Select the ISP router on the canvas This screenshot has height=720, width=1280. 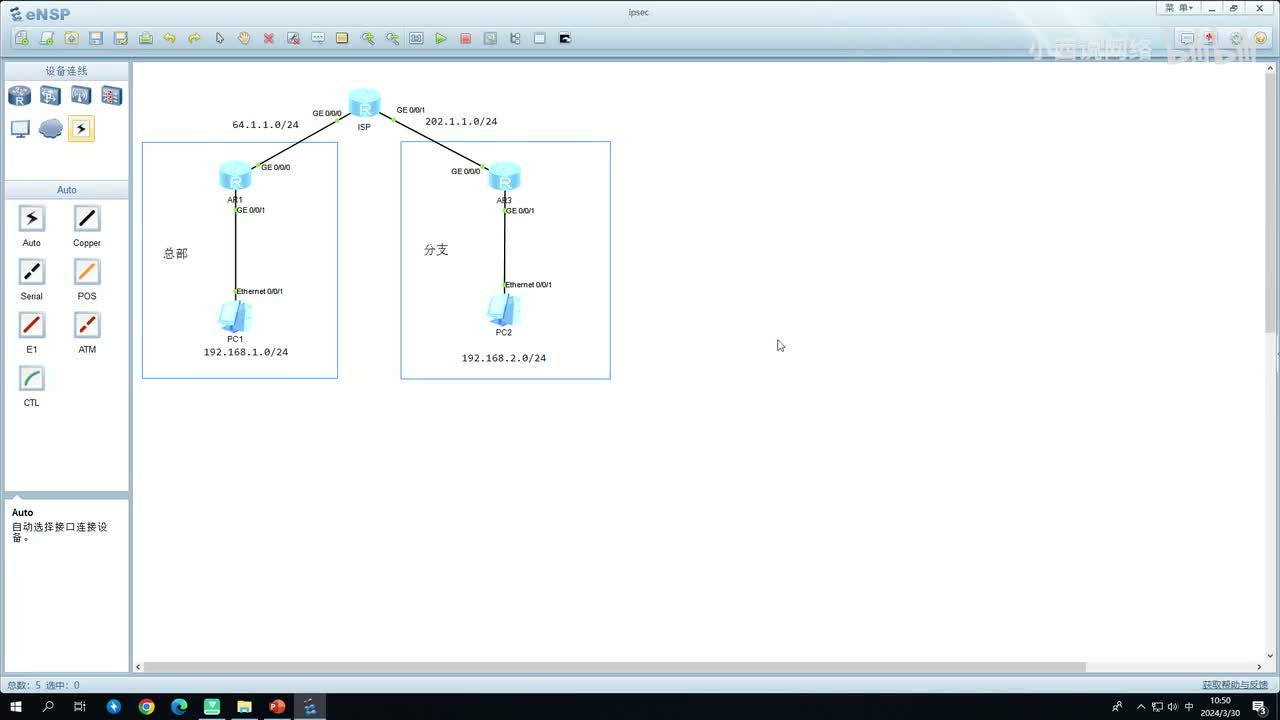(364, 104)
